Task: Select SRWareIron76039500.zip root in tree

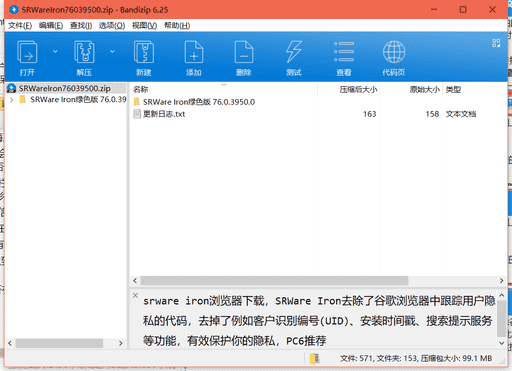Action: point(64,88)
